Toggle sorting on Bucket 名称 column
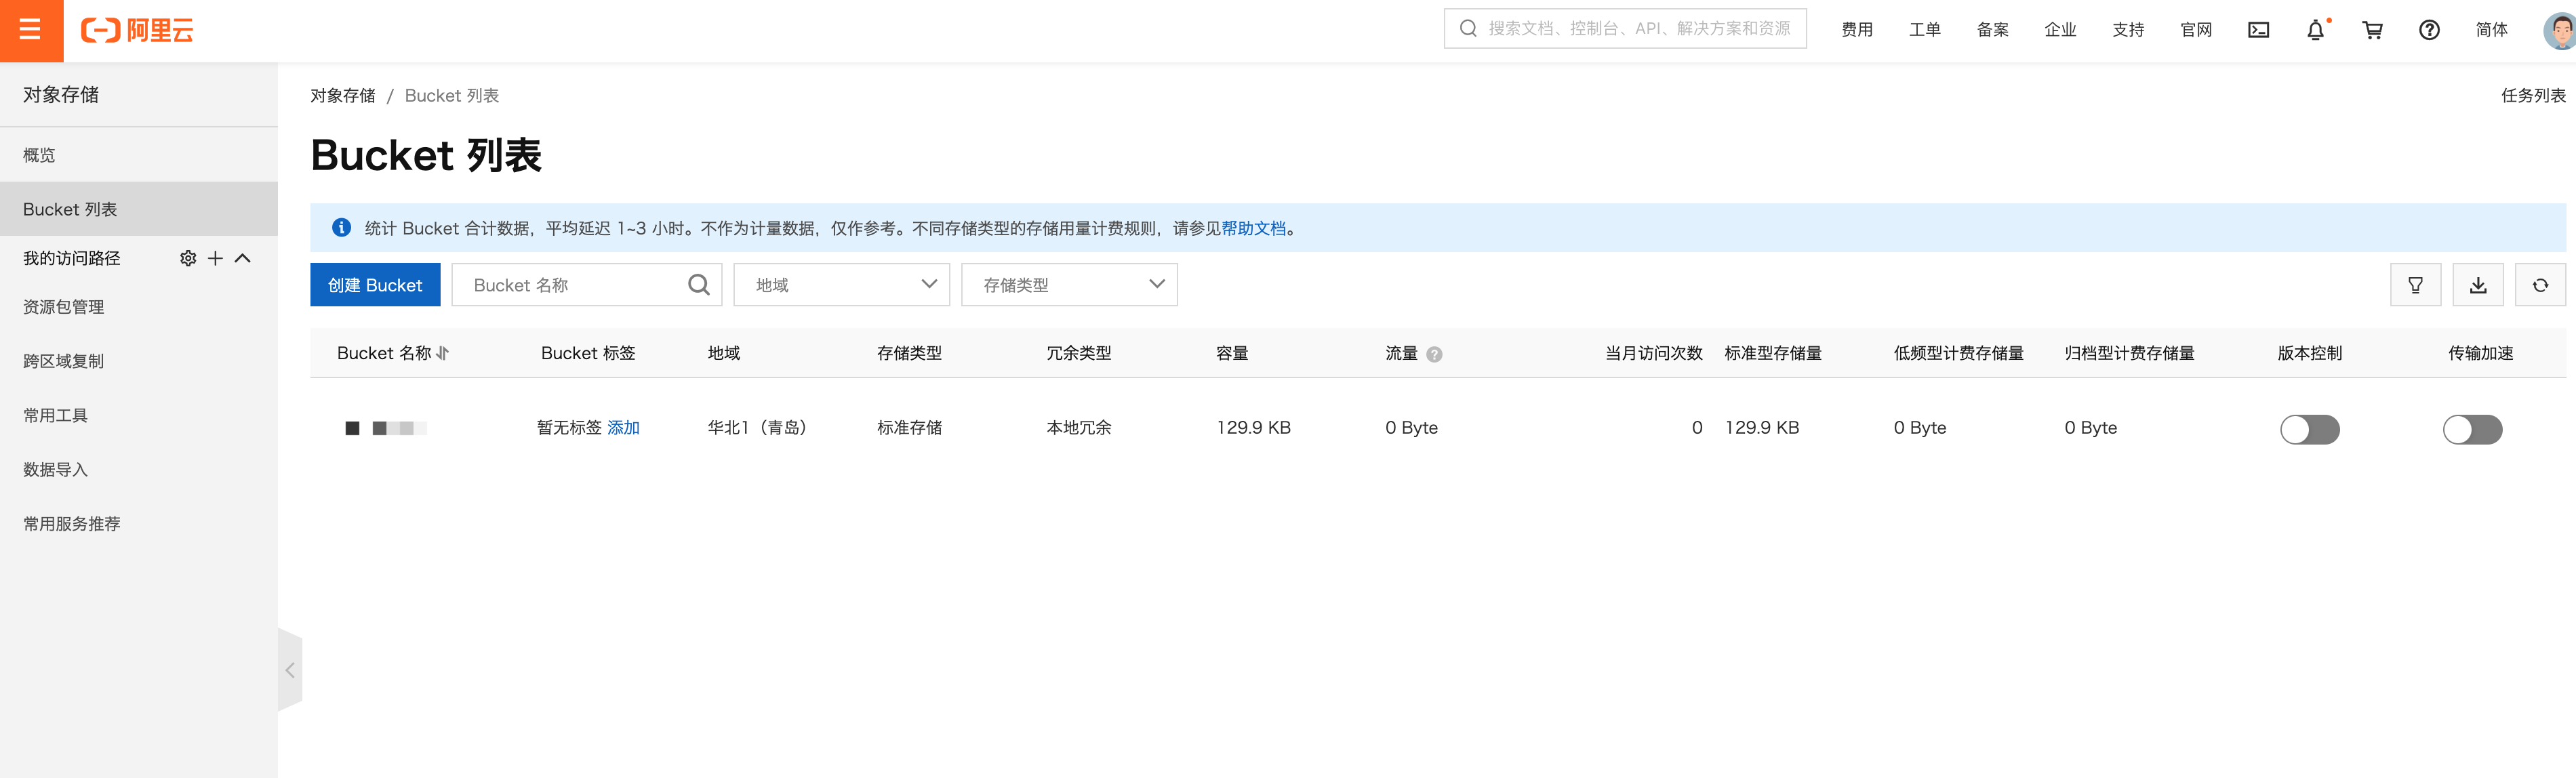Viewport: 2576px width, 778px height. (442, 353)
